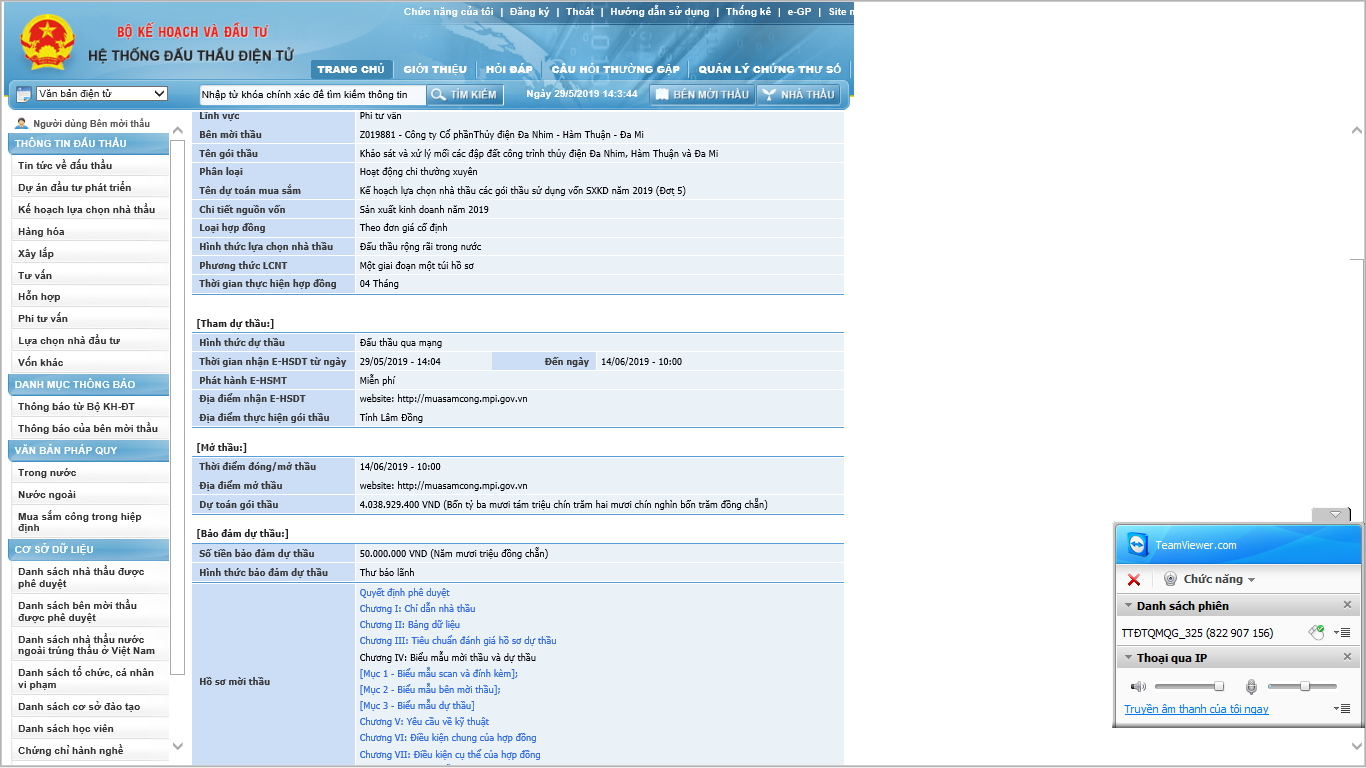Click the e-GP top link

tap(799, 12)
